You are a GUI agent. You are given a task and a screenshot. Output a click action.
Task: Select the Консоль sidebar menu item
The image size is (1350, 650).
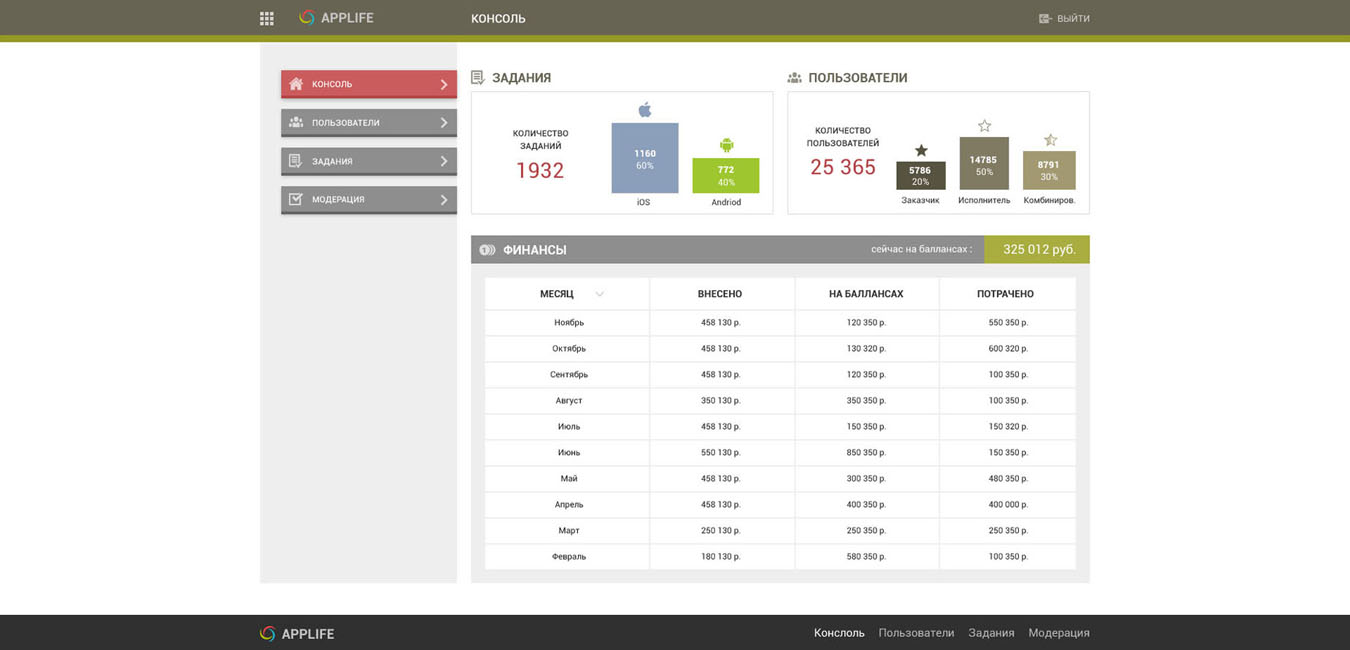pyautogui.click(x=369, y=84)
